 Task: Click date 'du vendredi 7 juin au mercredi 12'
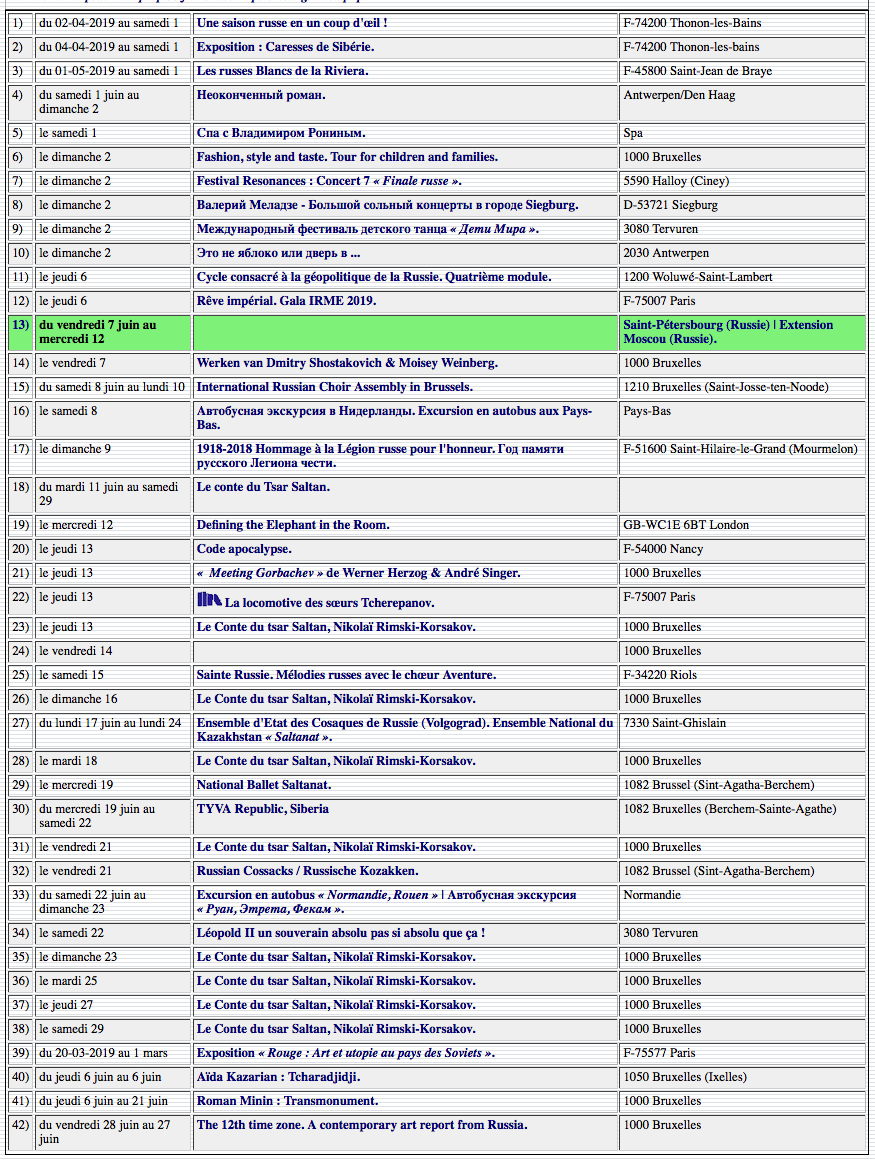[x=98, y=332]
